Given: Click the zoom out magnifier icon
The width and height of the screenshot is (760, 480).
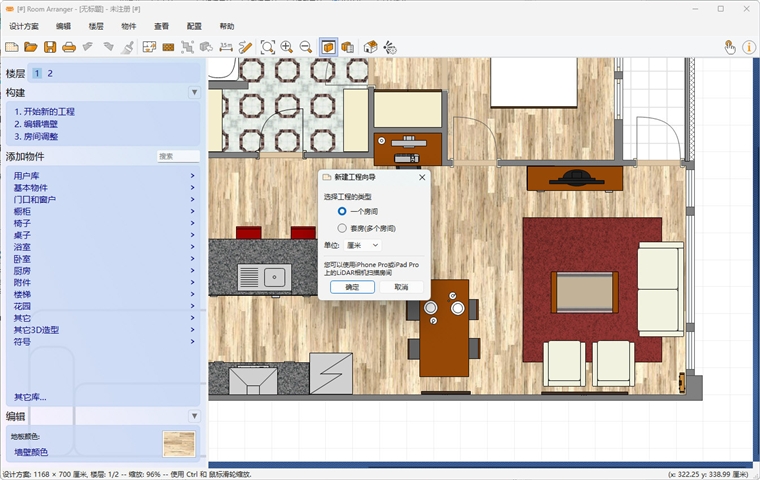Looking at the screenshot, I should (x=306, y=47).
